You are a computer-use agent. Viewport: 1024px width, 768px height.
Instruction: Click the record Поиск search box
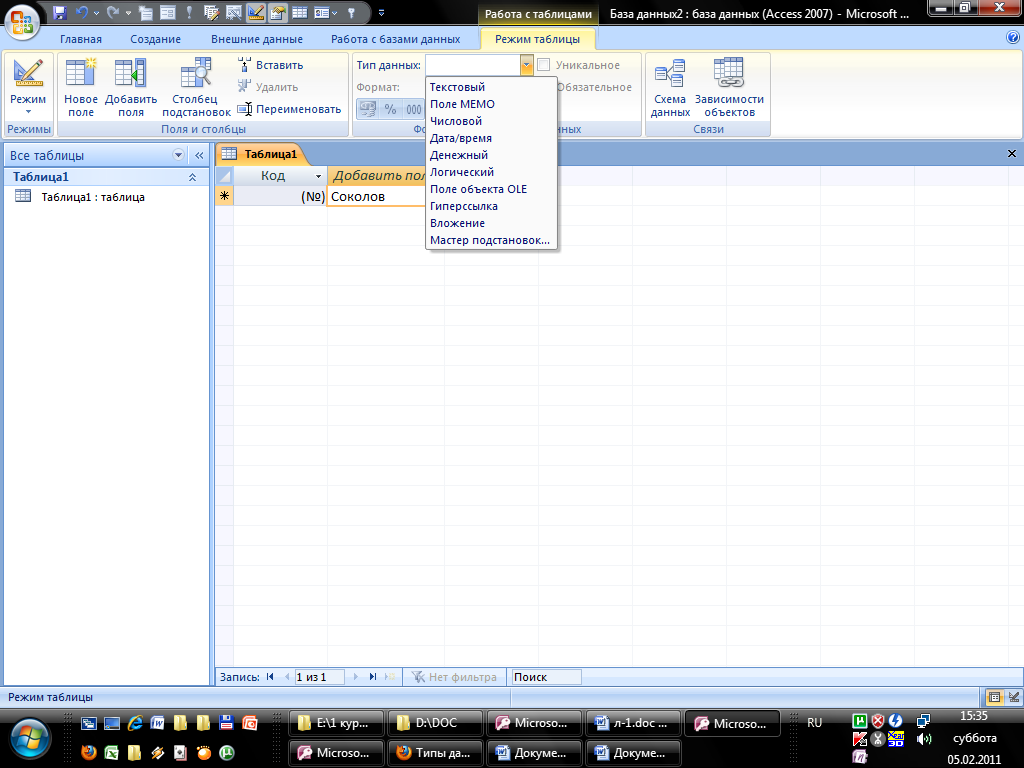click(546, 677)
